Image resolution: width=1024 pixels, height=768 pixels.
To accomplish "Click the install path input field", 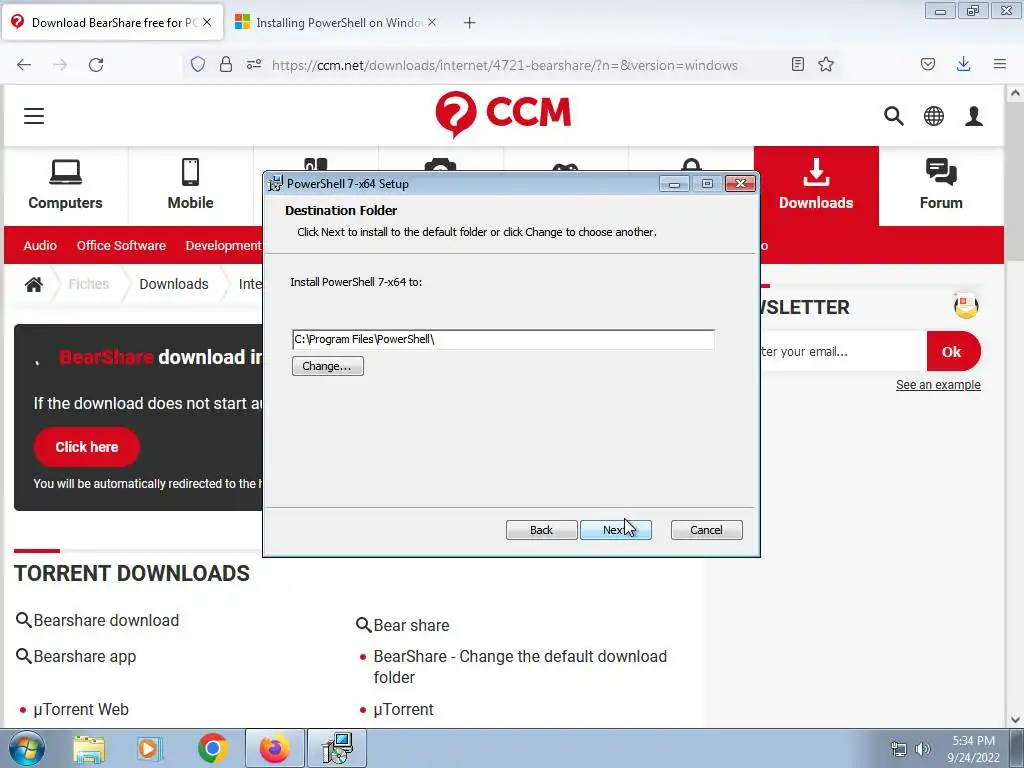I will (503, 339).
